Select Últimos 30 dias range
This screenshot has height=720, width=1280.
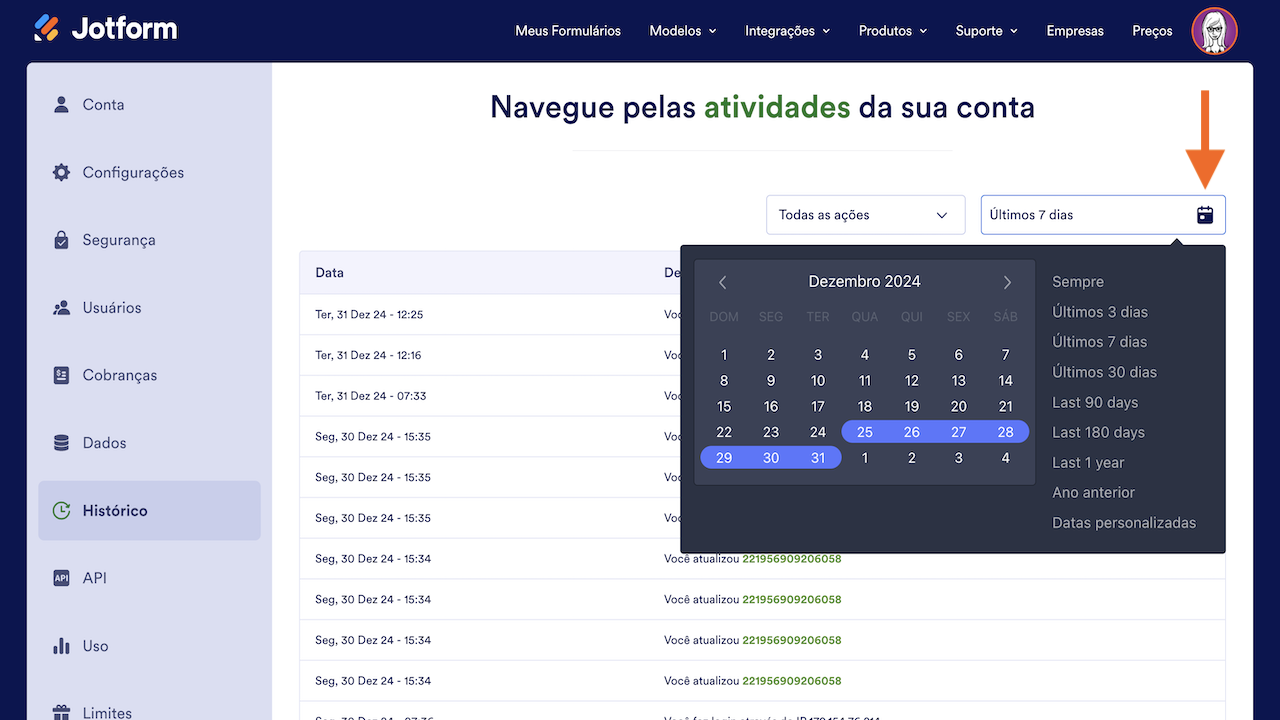click(1104, 372)
